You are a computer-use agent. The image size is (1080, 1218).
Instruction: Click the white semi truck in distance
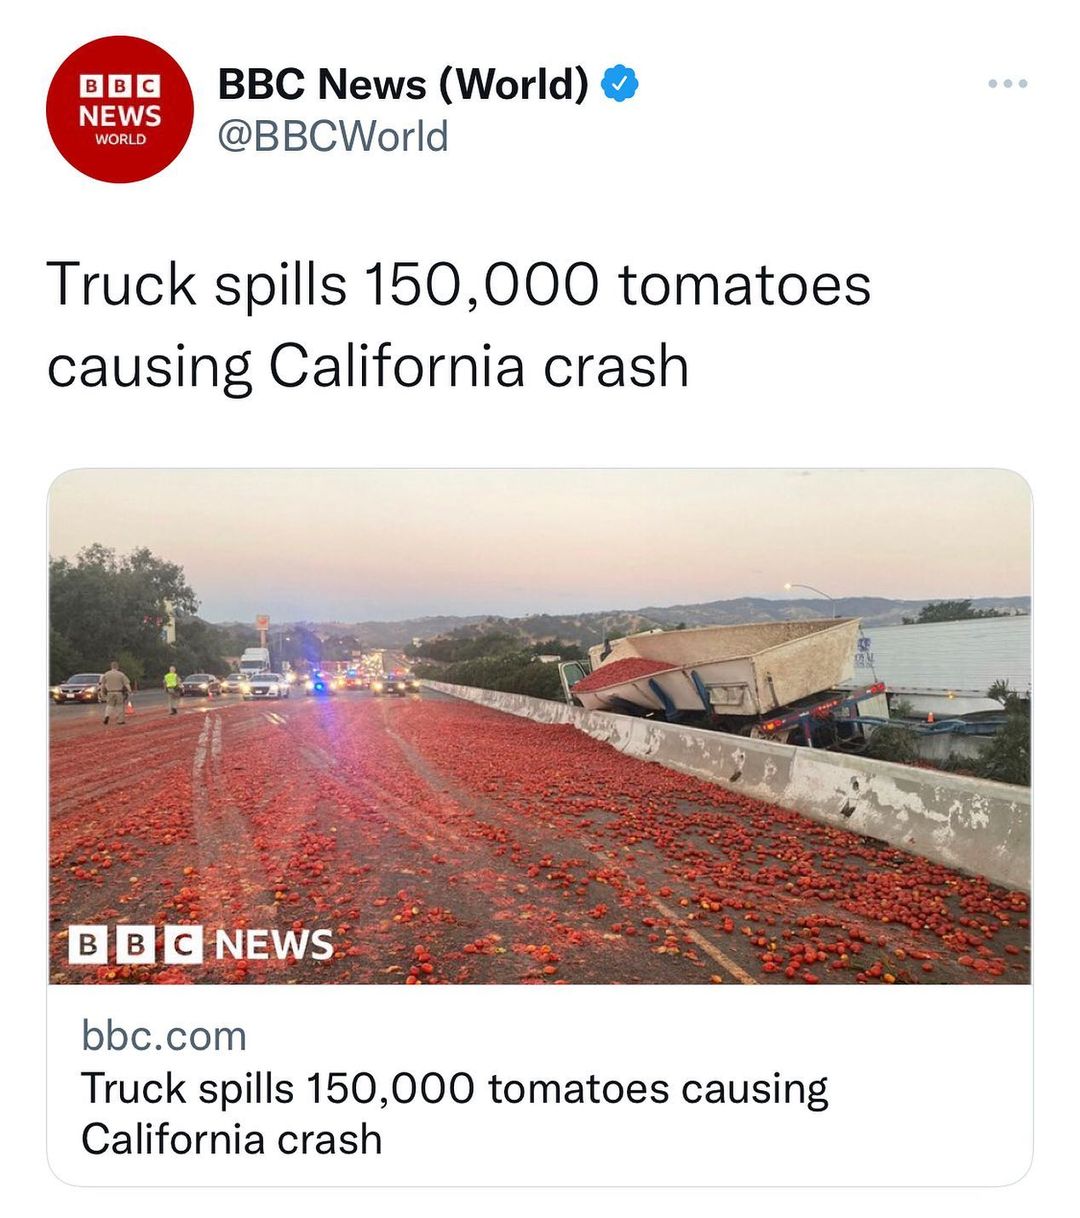[254, 661]
